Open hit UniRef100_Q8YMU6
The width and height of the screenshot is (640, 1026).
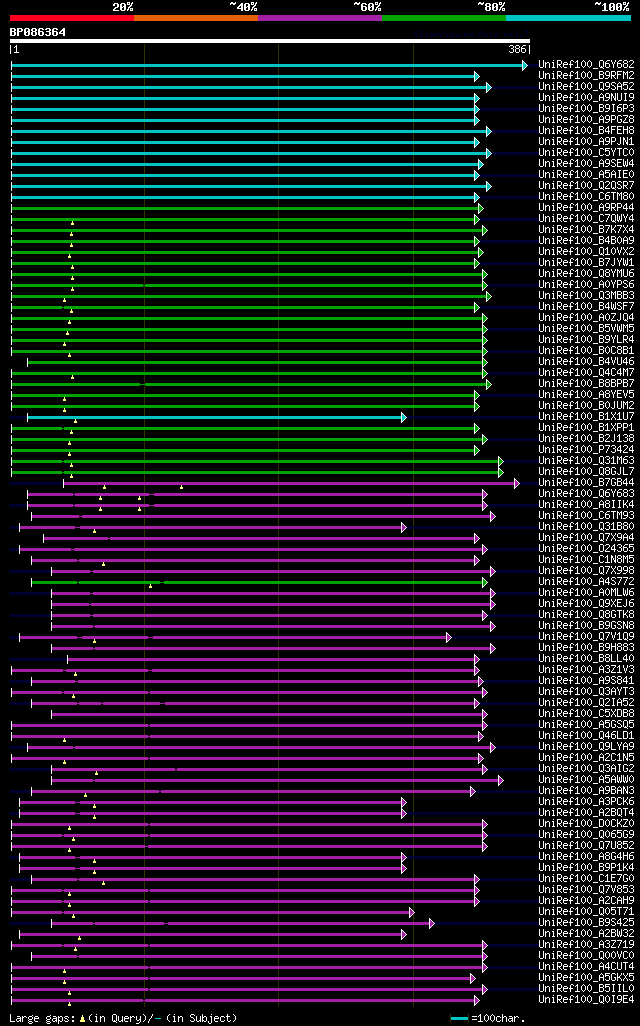pos(586,274)
